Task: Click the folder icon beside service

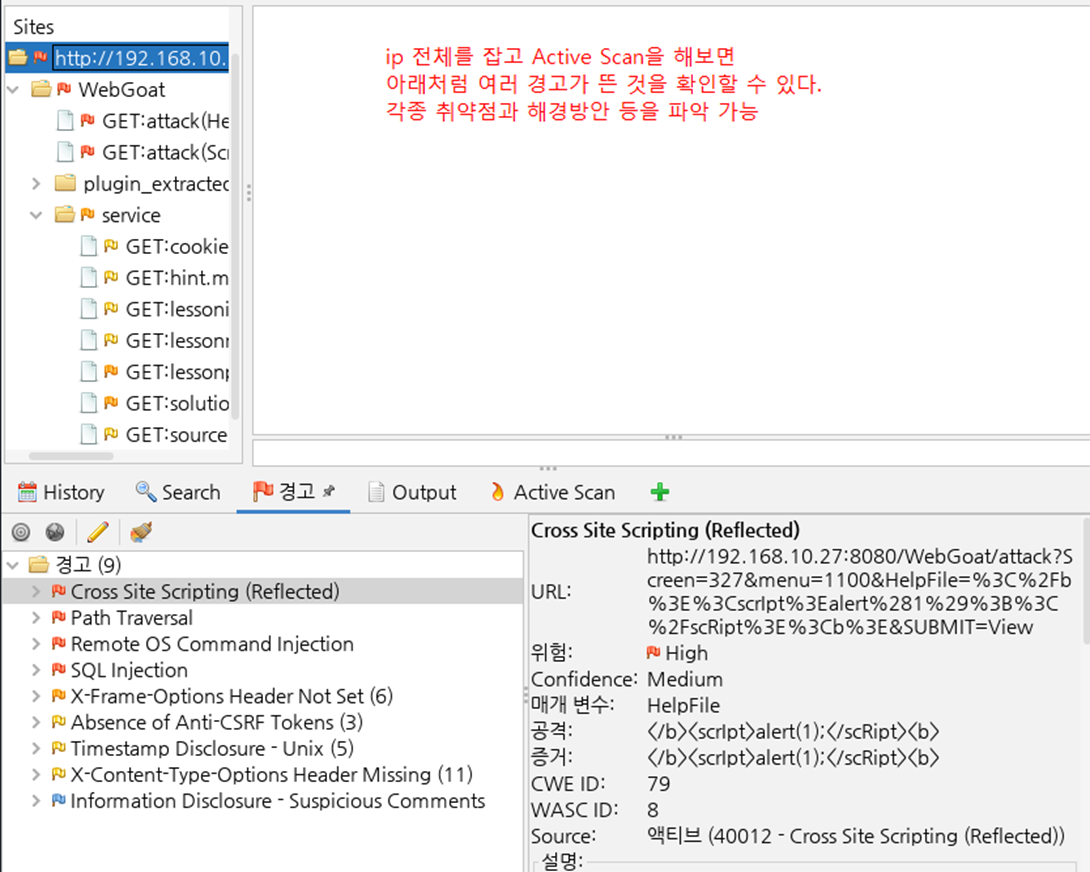Action: coord(65,214)
